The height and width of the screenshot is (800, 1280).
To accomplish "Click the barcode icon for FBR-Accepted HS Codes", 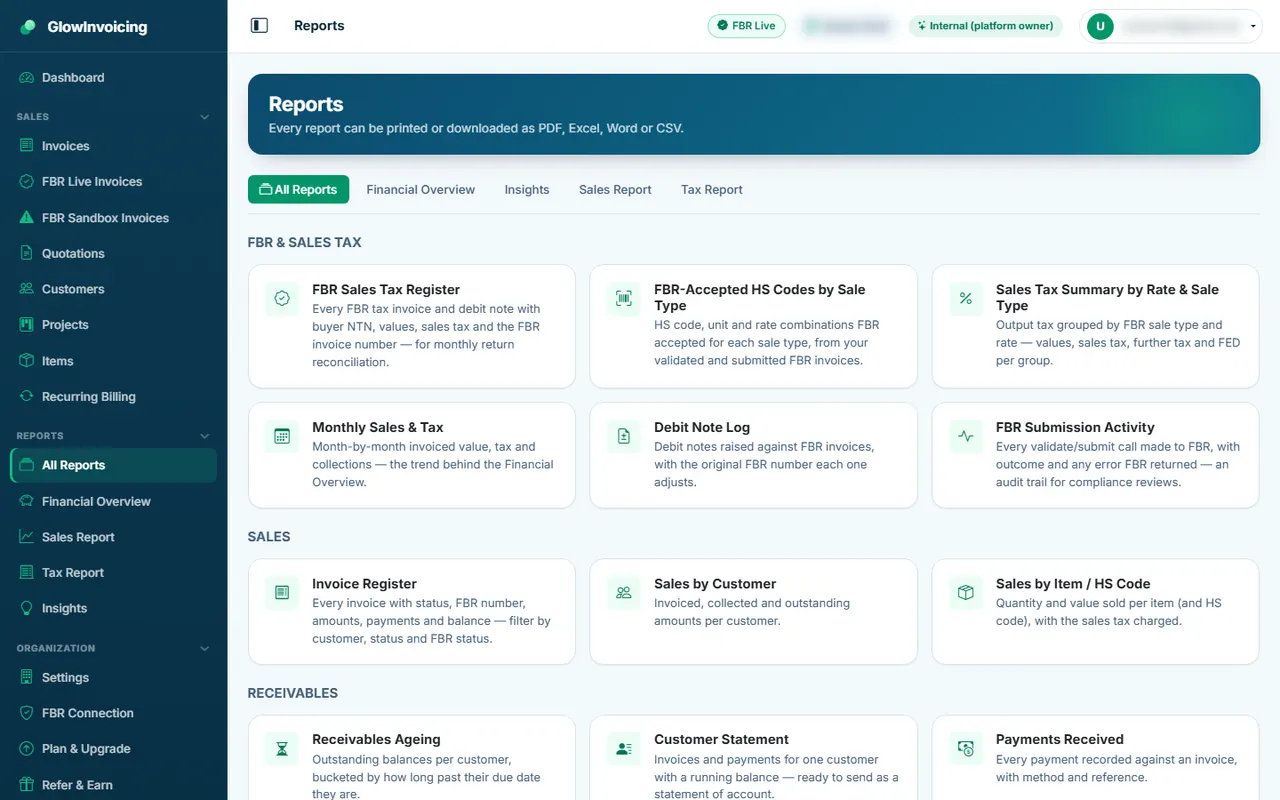I will click(624, 299).
